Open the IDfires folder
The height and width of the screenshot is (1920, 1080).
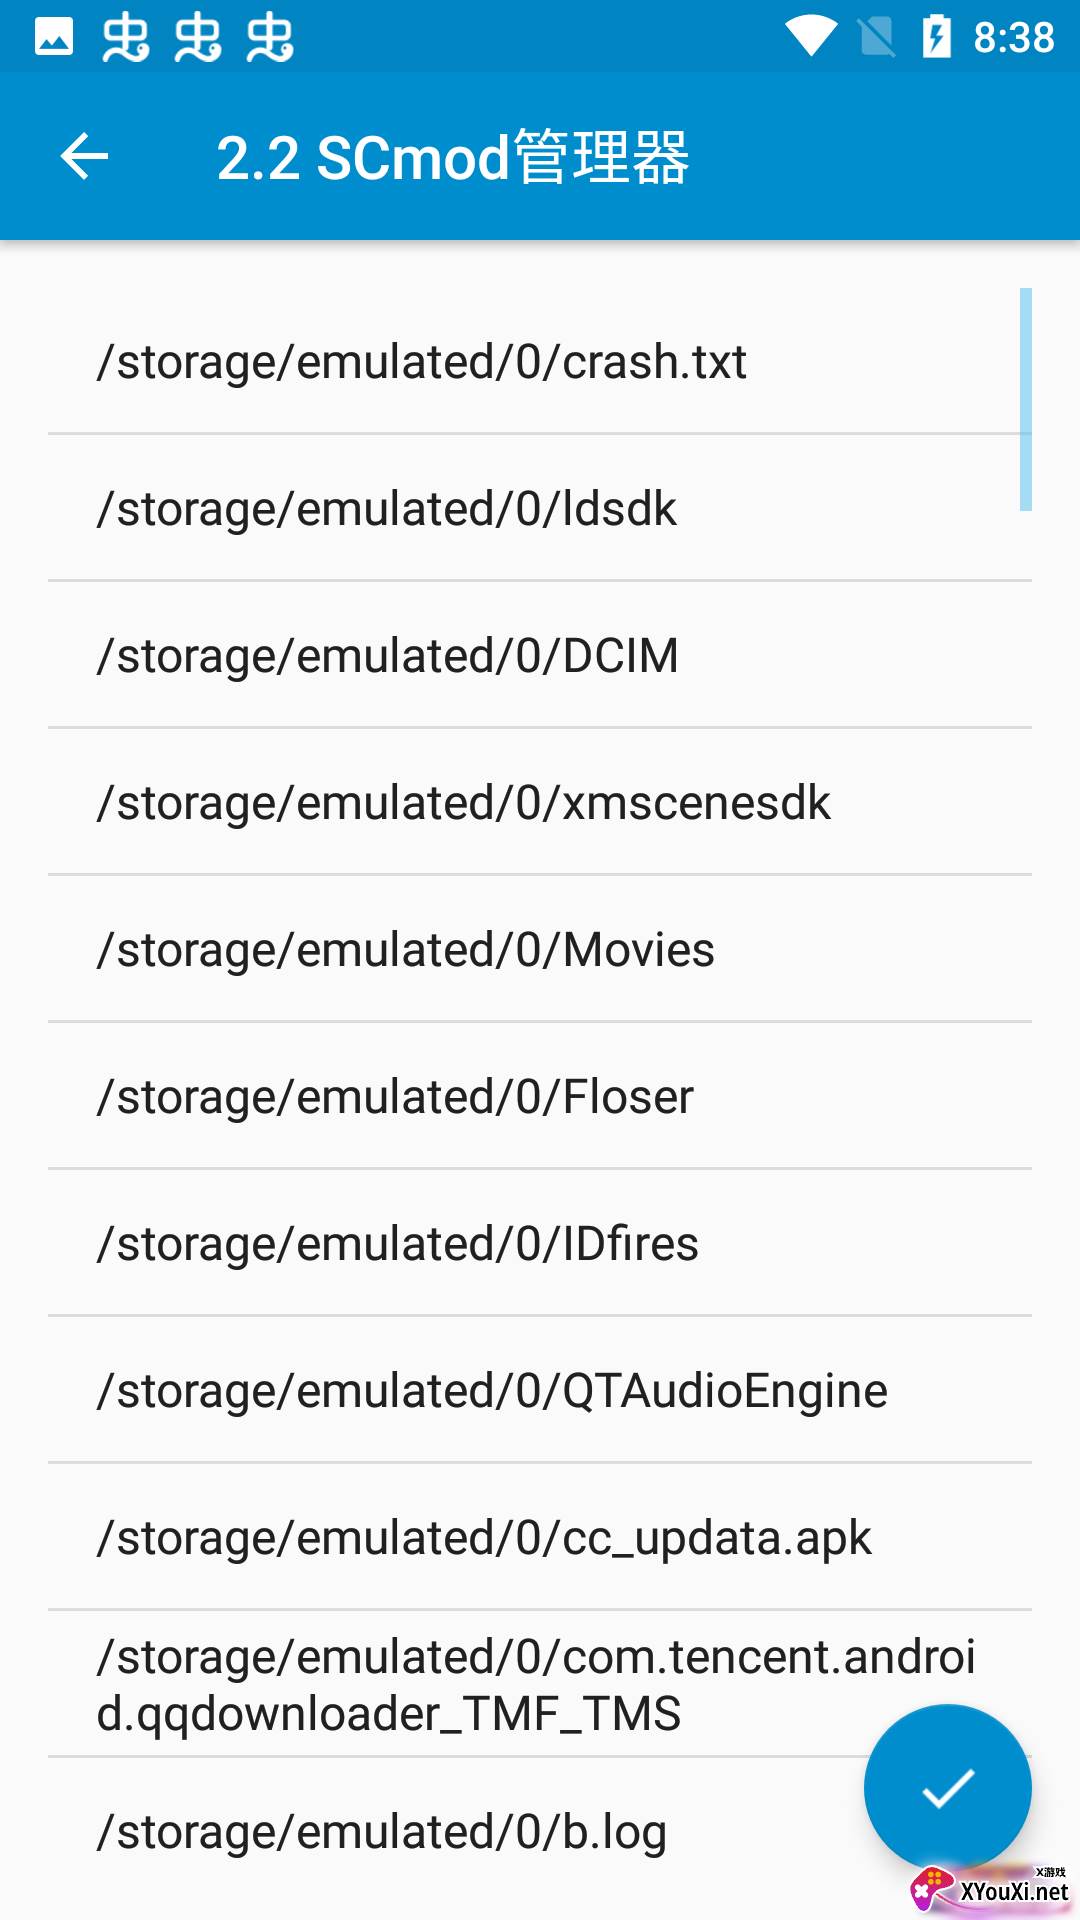click(397, 1244)
